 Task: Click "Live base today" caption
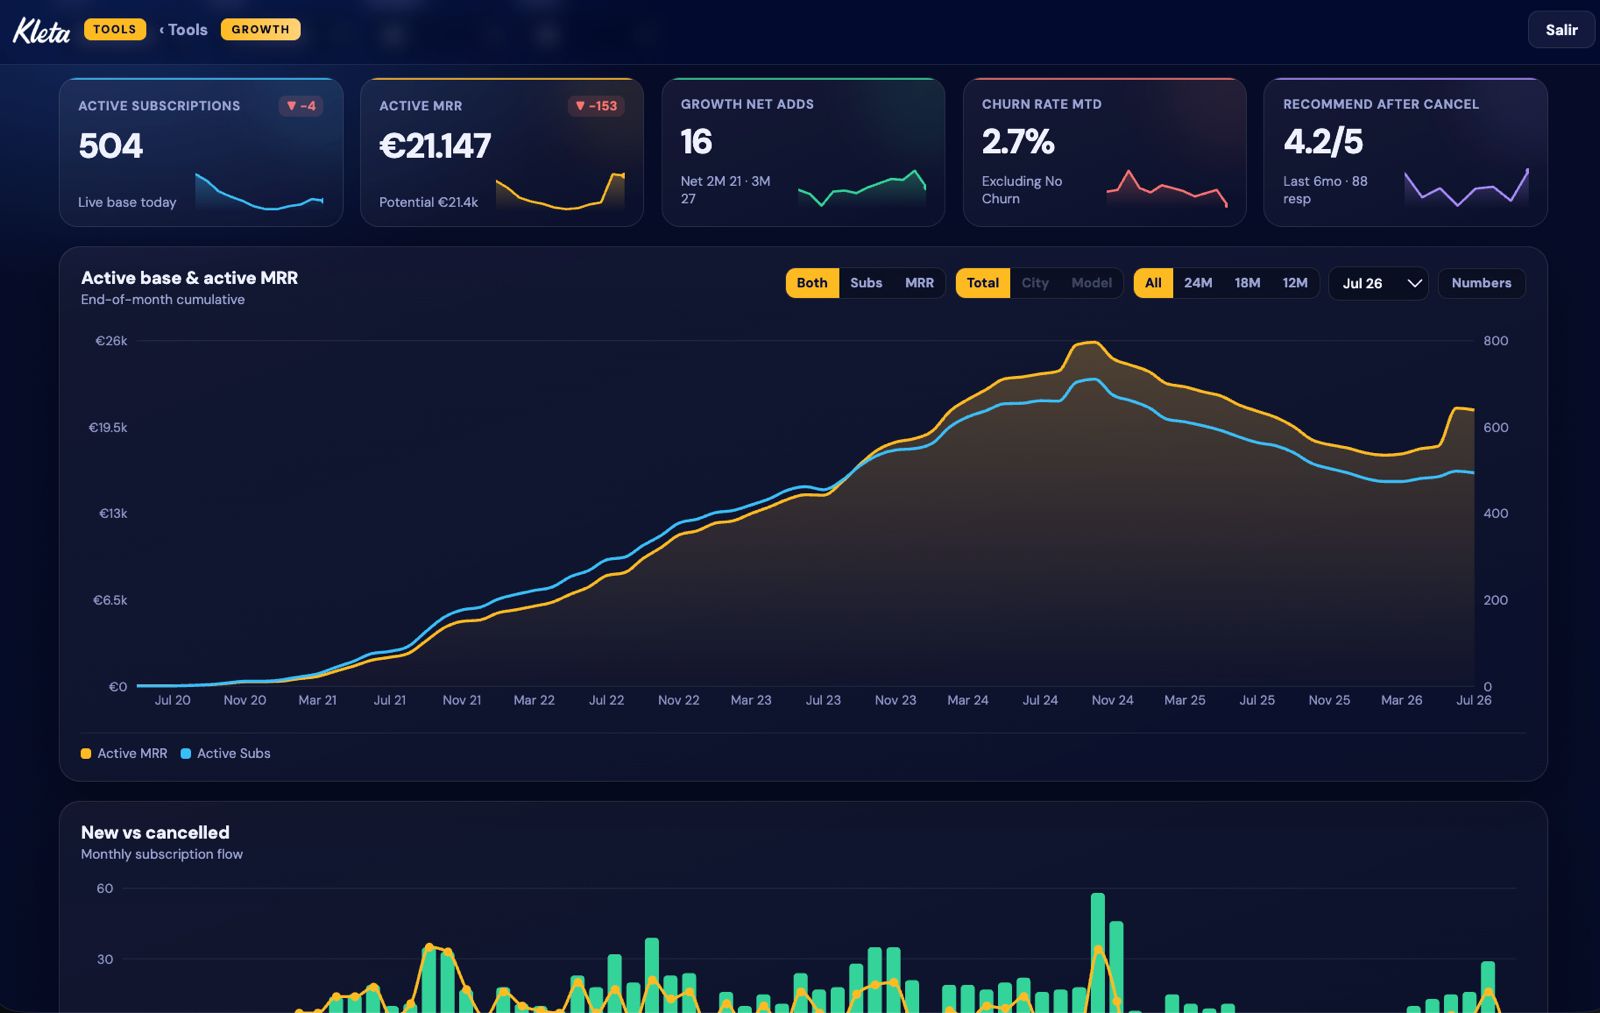tap(127, 202)
